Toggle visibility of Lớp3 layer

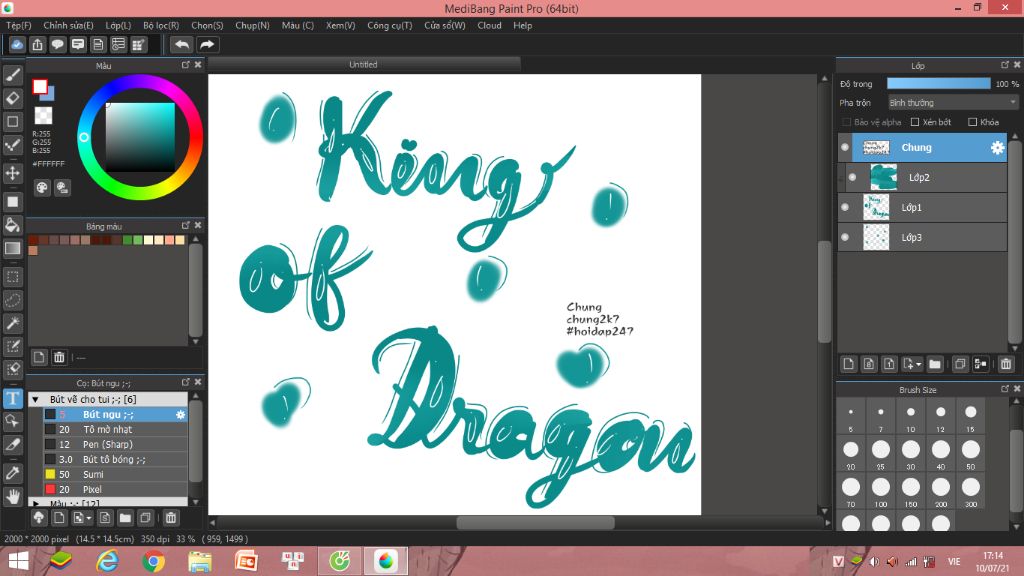(845, 238)
